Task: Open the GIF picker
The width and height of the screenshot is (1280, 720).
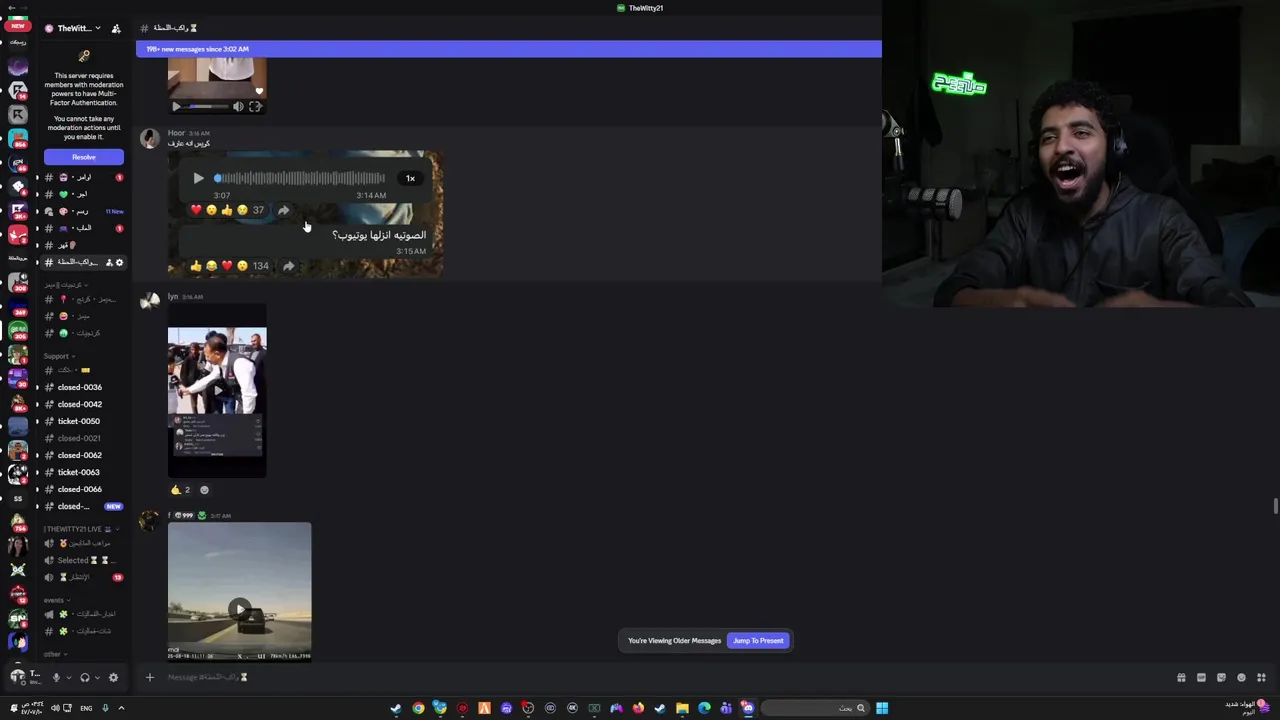Action: pyautogui.click(x=1201, y=677)
